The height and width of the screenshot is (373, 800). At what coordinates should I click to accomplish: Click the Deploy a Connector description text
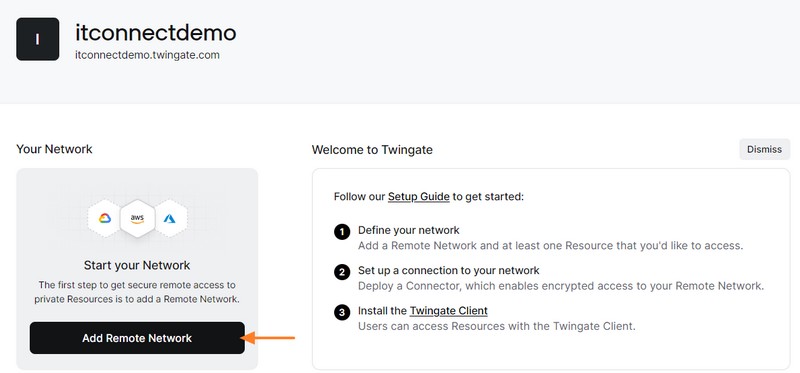[561, 286]
